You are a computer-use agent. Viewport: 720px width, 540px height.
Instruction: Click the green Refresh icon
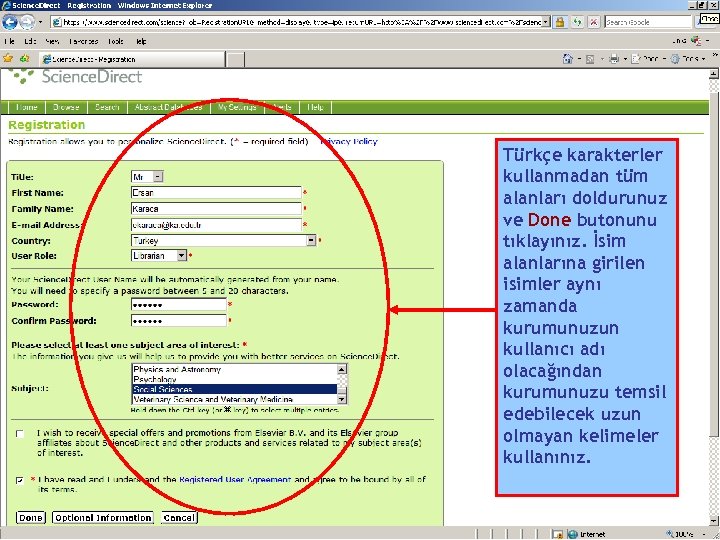[577, 22]
